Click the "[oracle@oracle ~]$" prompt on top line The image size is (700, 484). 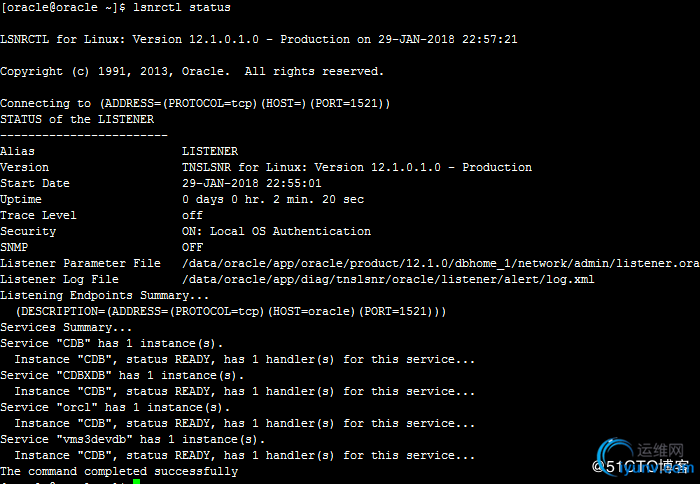coord(64,8)
